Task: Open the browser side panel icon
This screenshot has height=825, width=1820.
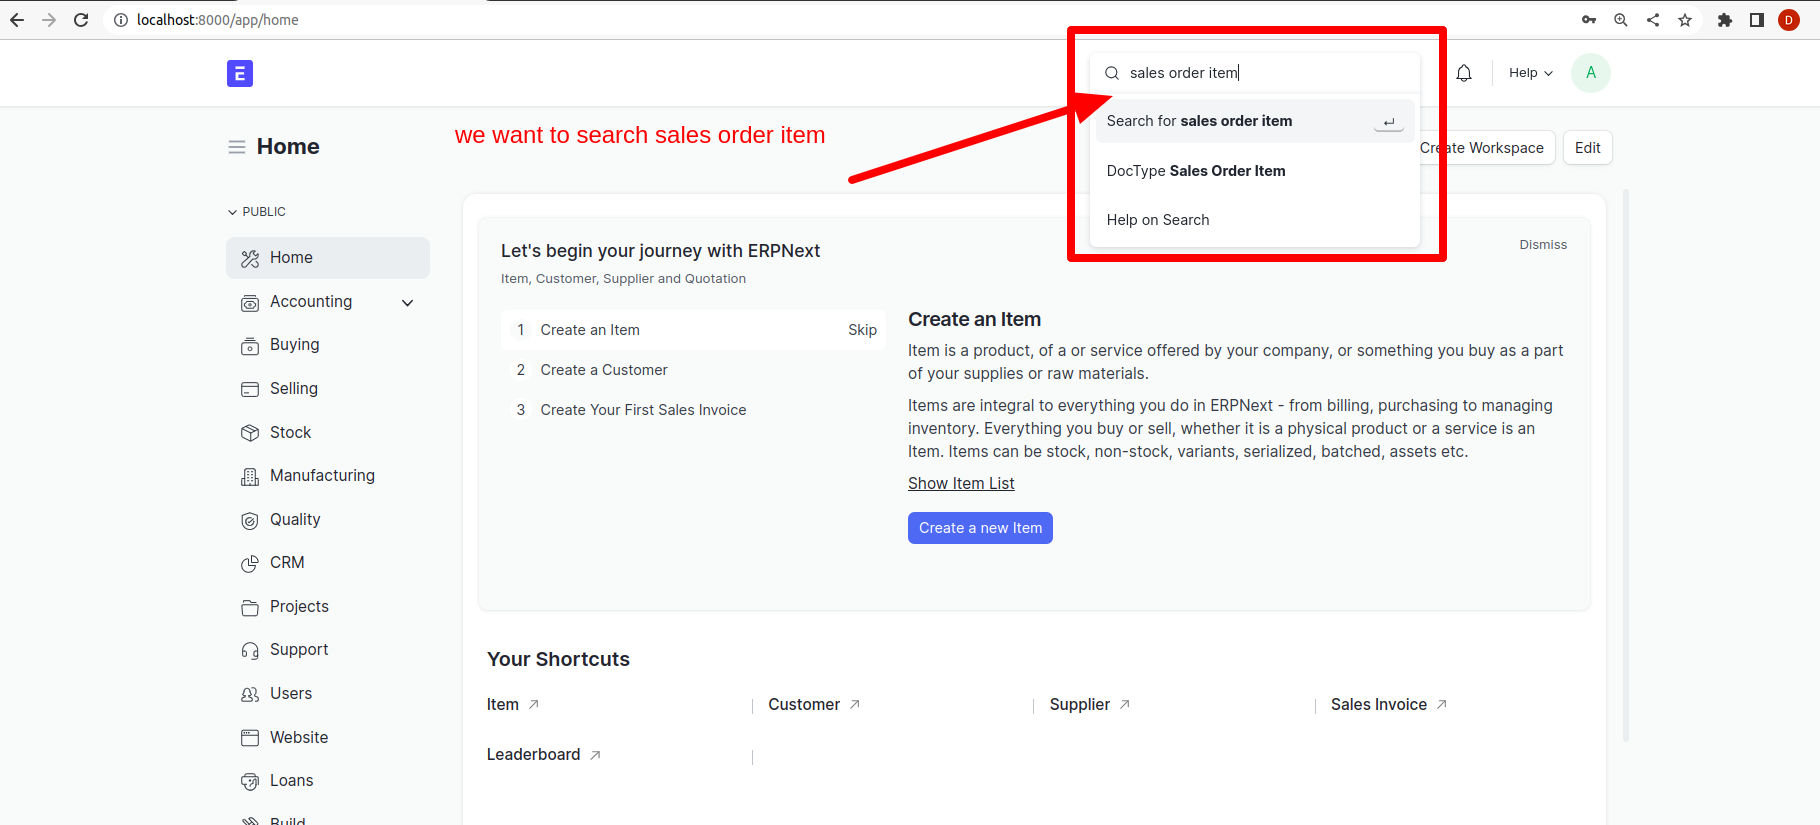Action: pyautogui.click(x=1757, y=20)
